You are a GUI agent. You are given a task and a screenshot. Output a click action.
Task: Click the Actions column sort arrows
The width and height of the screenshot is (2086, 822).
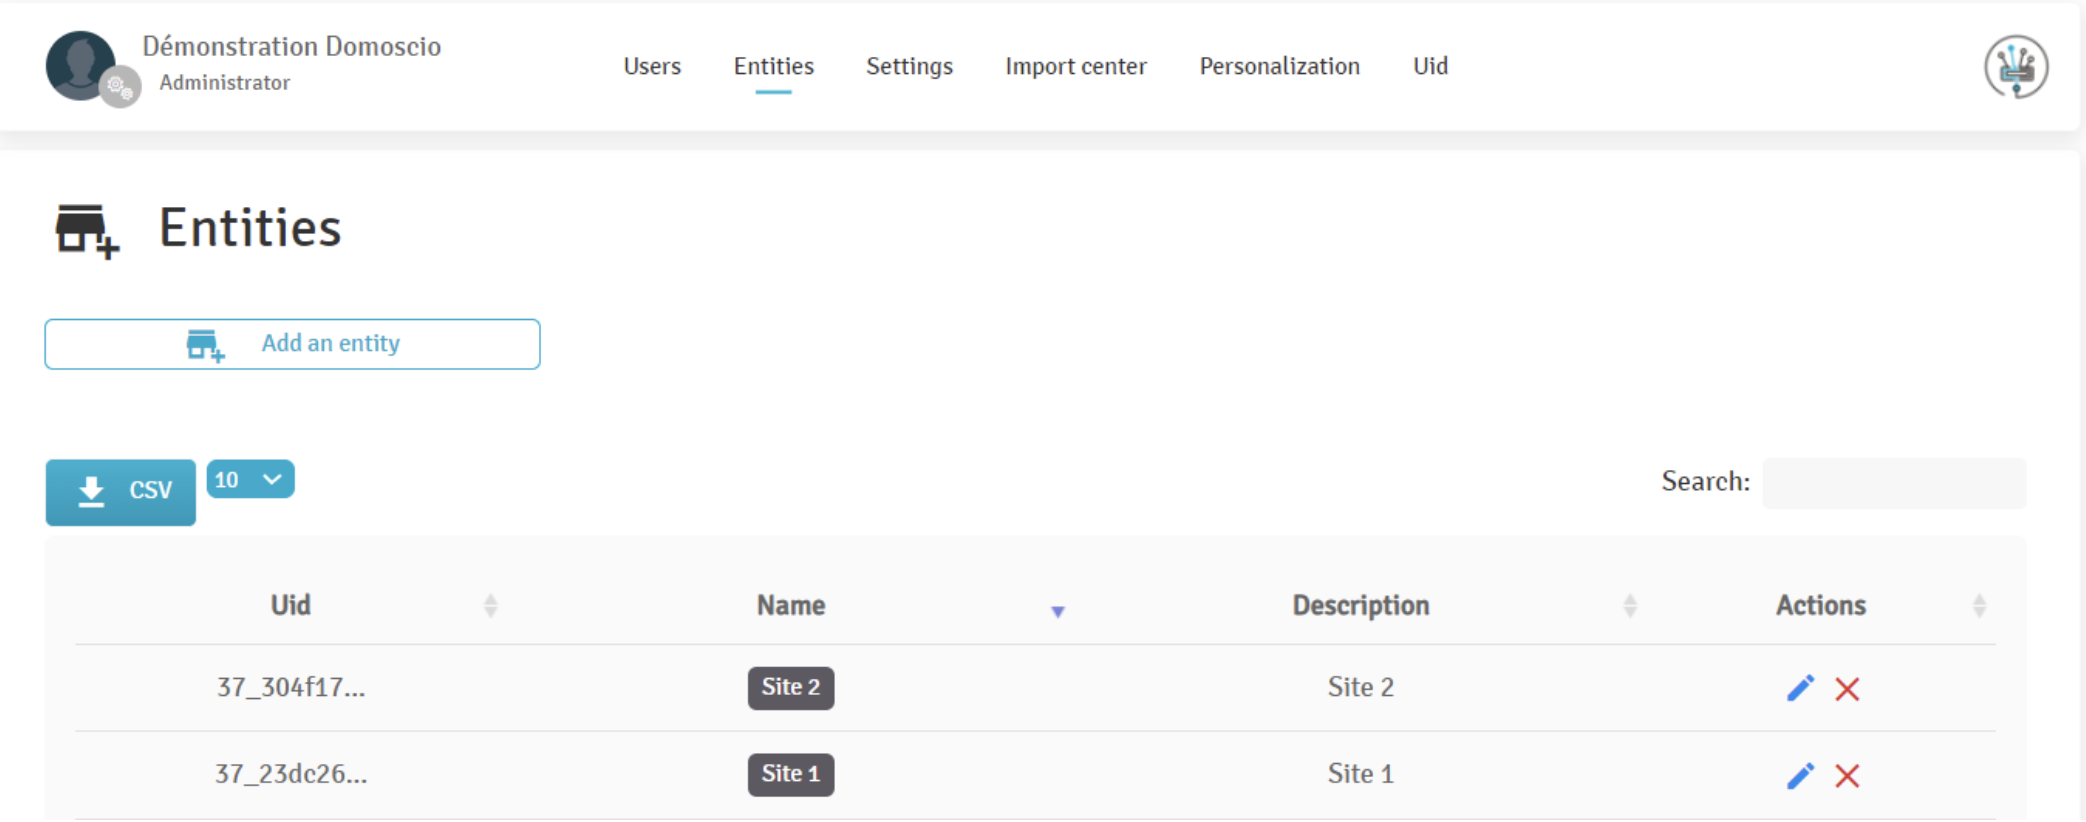(1978, 606)
